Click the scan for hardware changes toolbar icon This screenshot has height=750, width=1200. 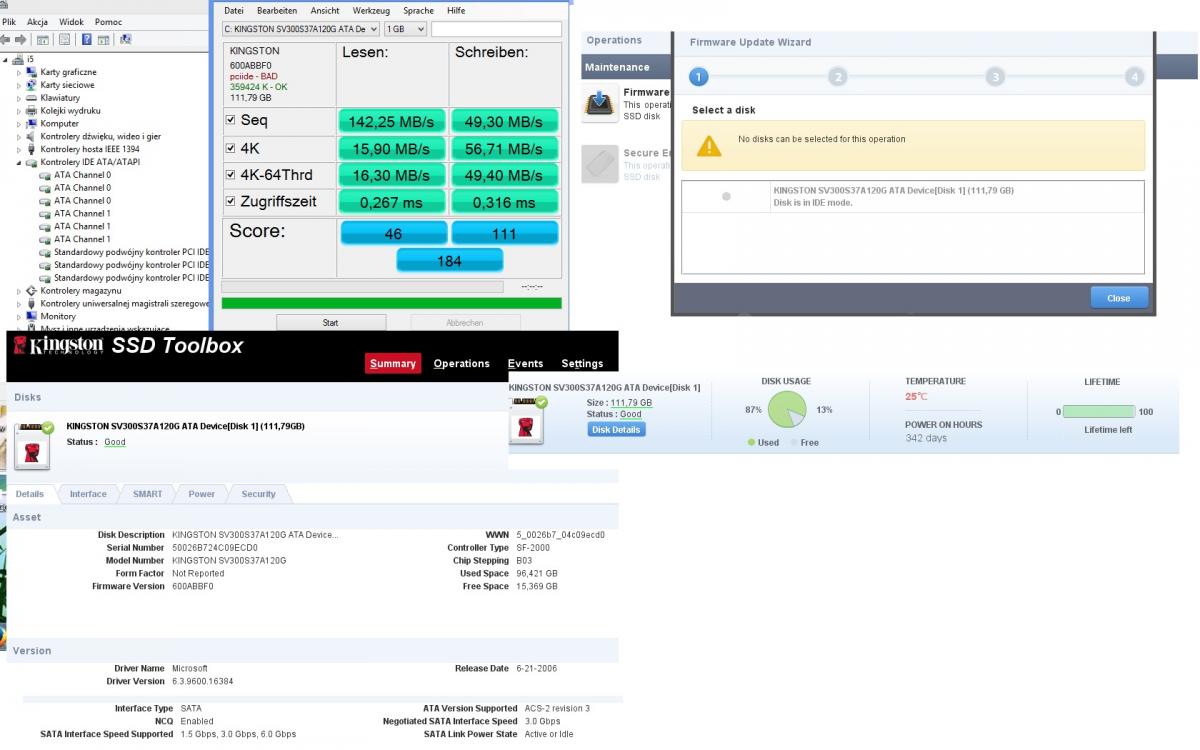pos(125,39)
